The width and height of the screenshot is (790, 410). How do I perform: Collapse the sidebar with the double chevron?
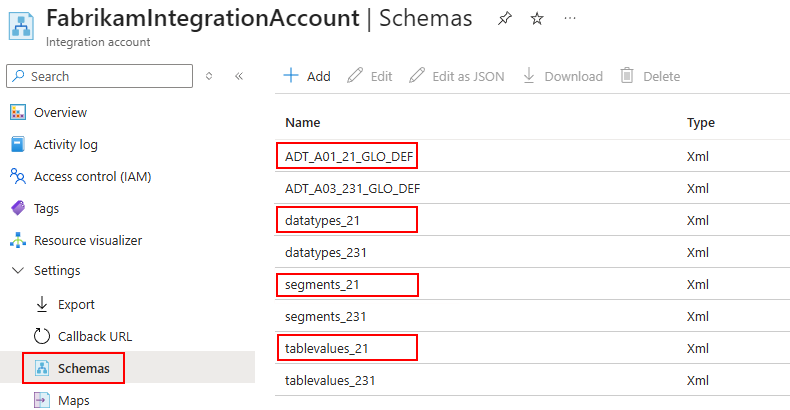pos(239,76)
